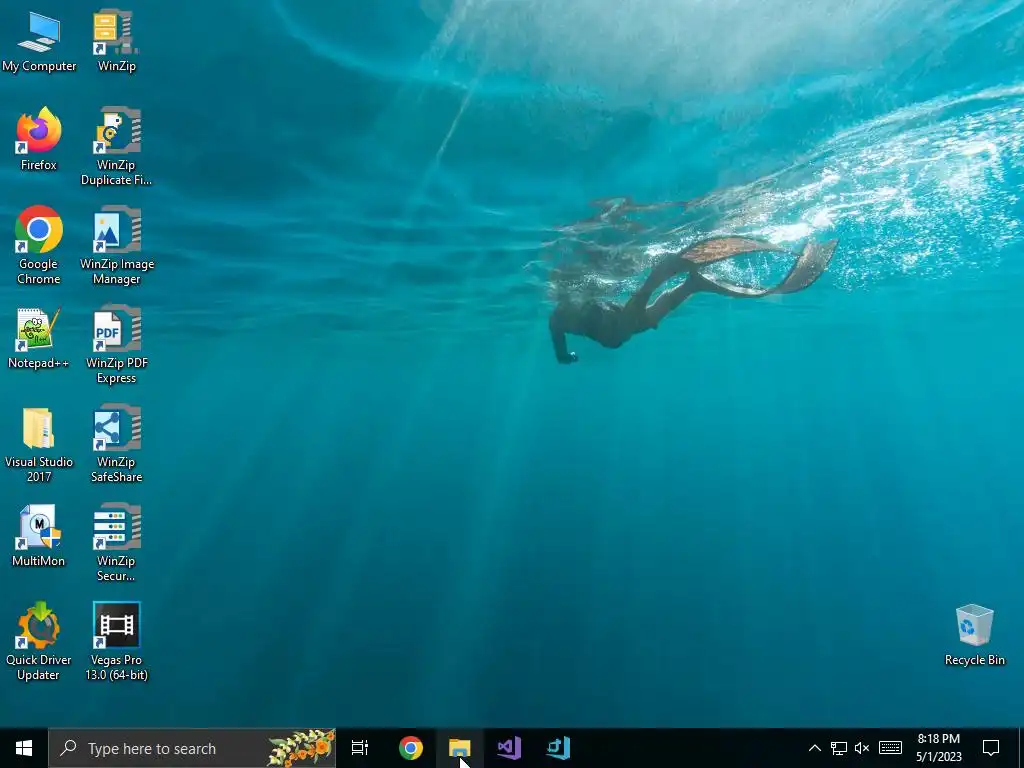Open Task View from the taskbar

(360, 748)
